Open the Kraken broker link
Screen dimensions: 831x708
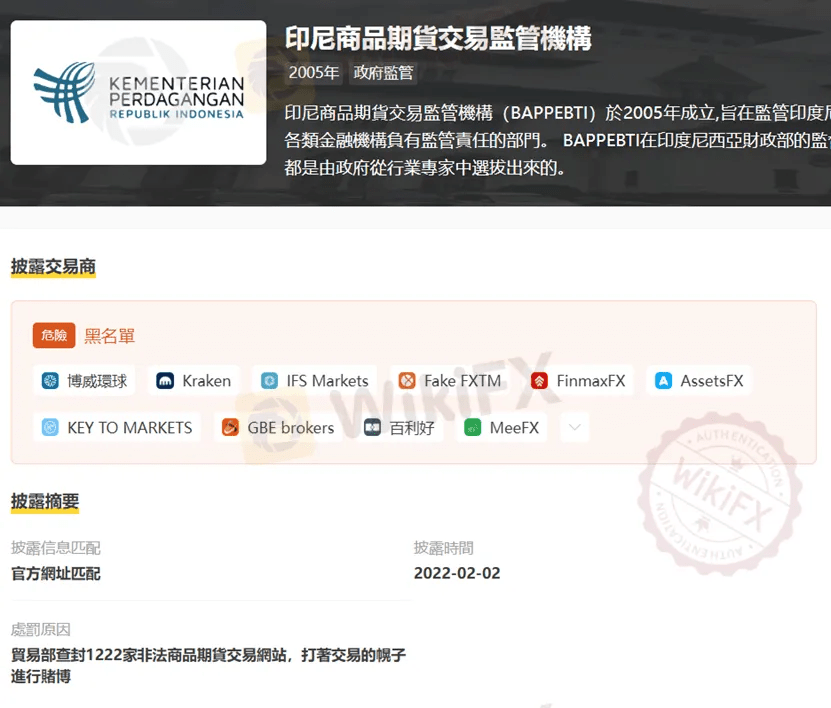pos(194,380)
